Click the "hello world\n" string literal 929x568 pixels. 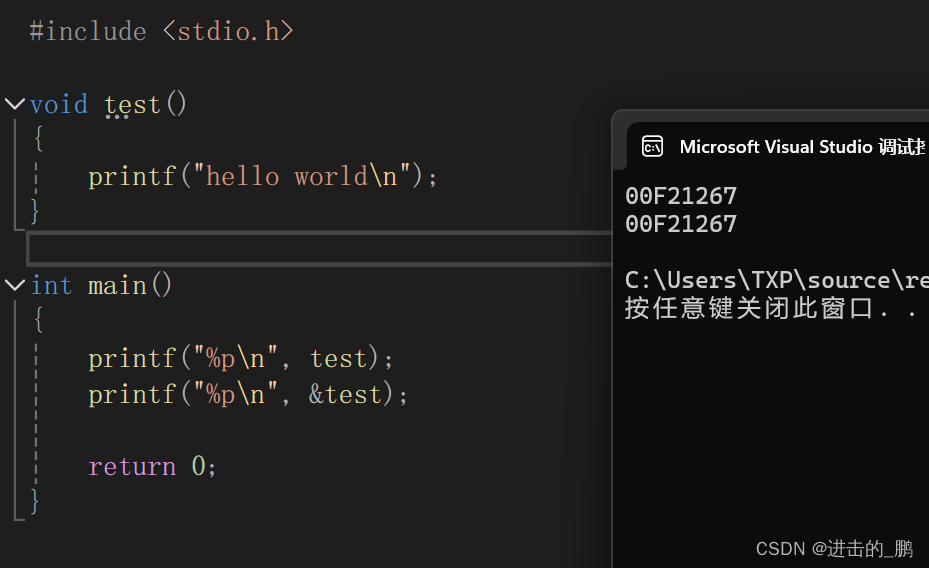[x=302, y=177]
